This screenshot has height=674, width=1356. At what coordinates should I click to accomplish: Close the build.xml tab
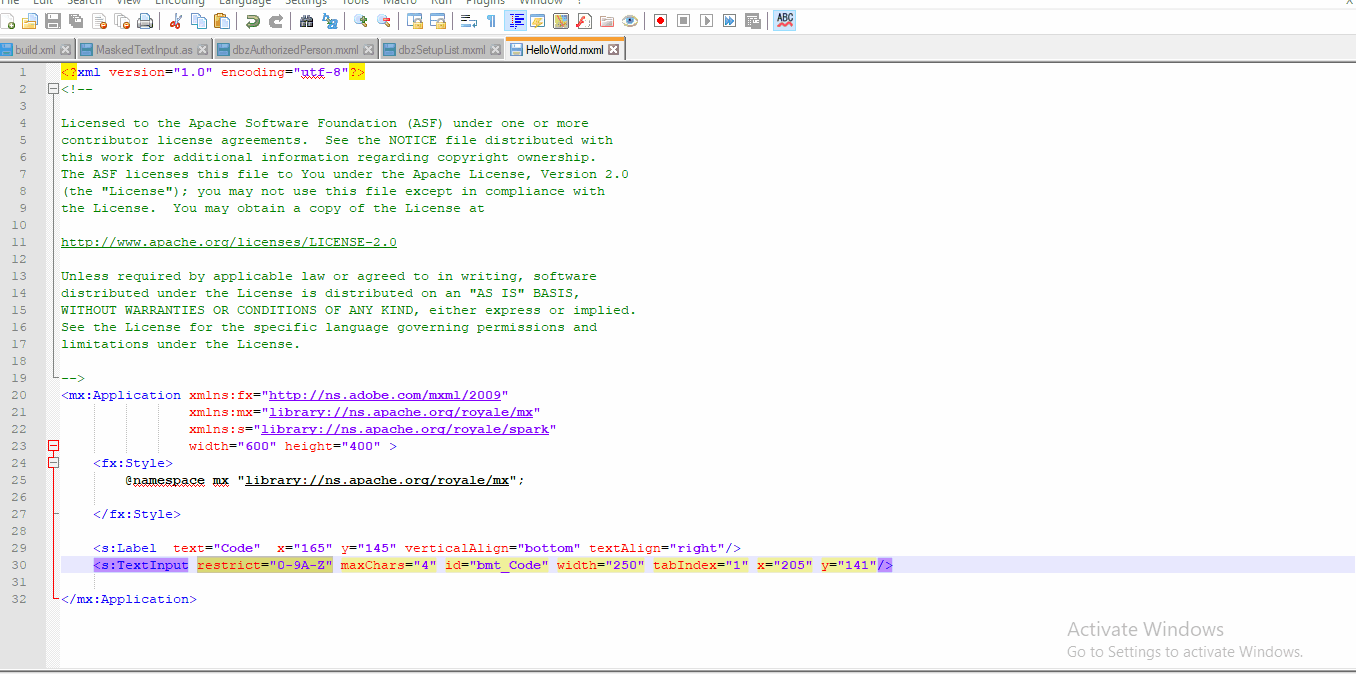[66, 47]
